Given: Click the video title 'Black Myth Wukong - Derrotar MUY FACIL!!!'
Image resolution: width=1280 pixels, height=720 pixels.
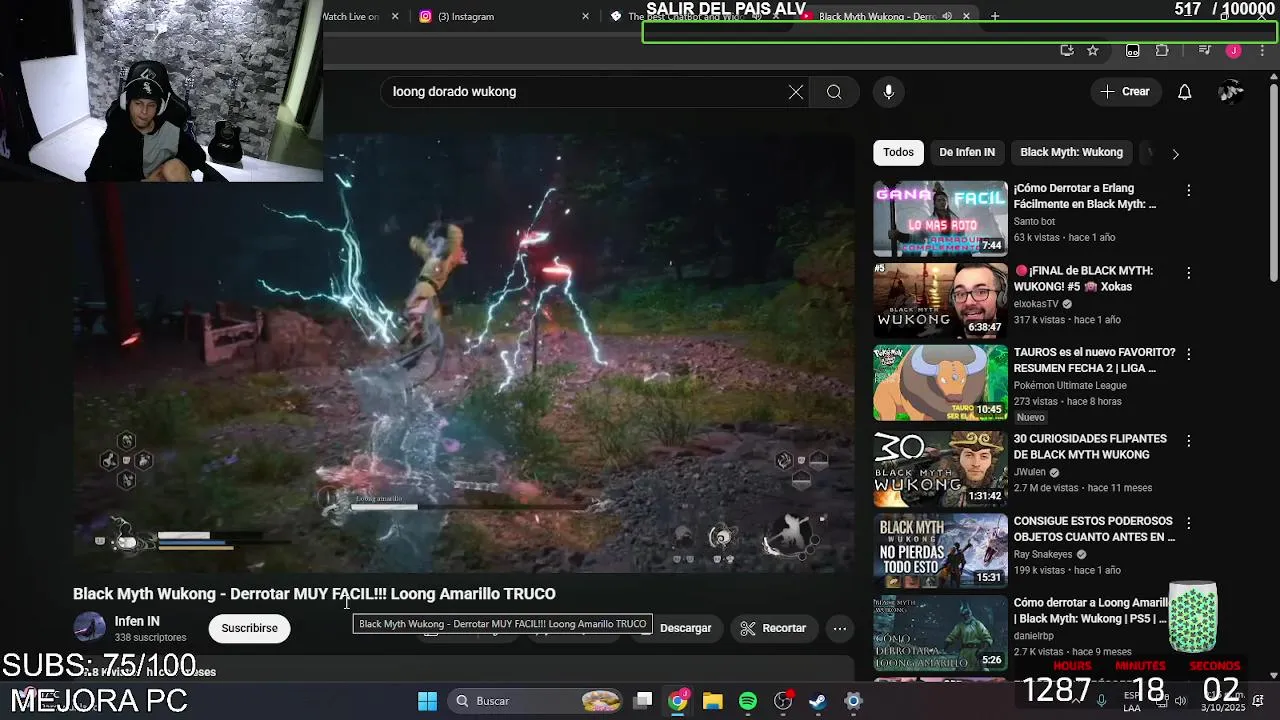Looking at the screenshot, I should (x=314, y=594).
